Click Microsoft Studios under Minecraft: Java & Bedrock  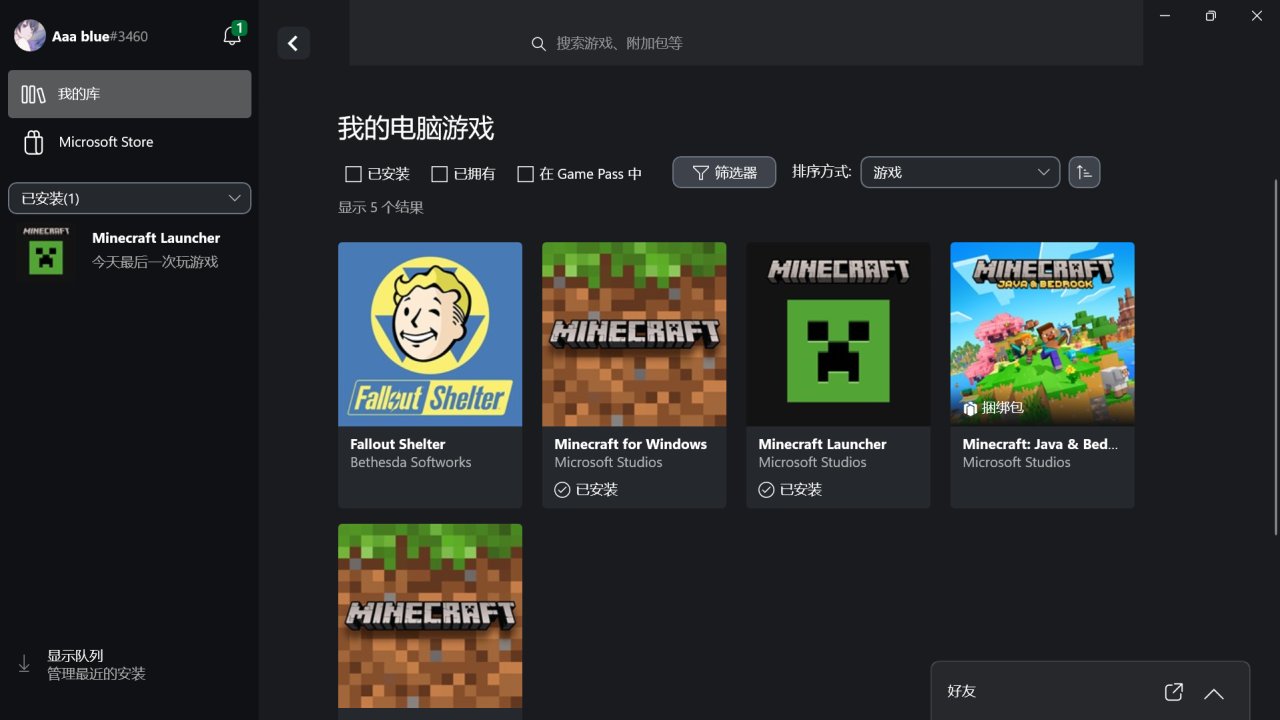(1017, 462)
